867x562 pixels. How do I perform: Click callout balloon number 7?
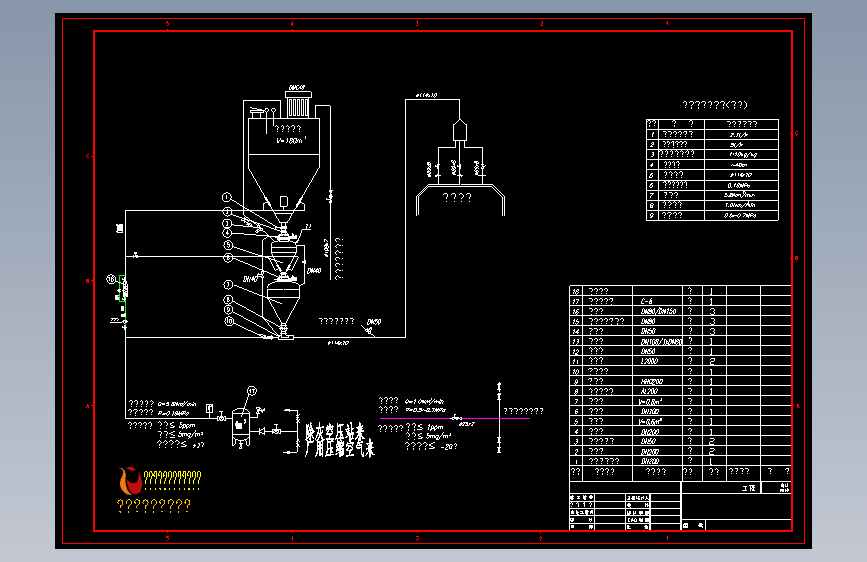point(228,285)
